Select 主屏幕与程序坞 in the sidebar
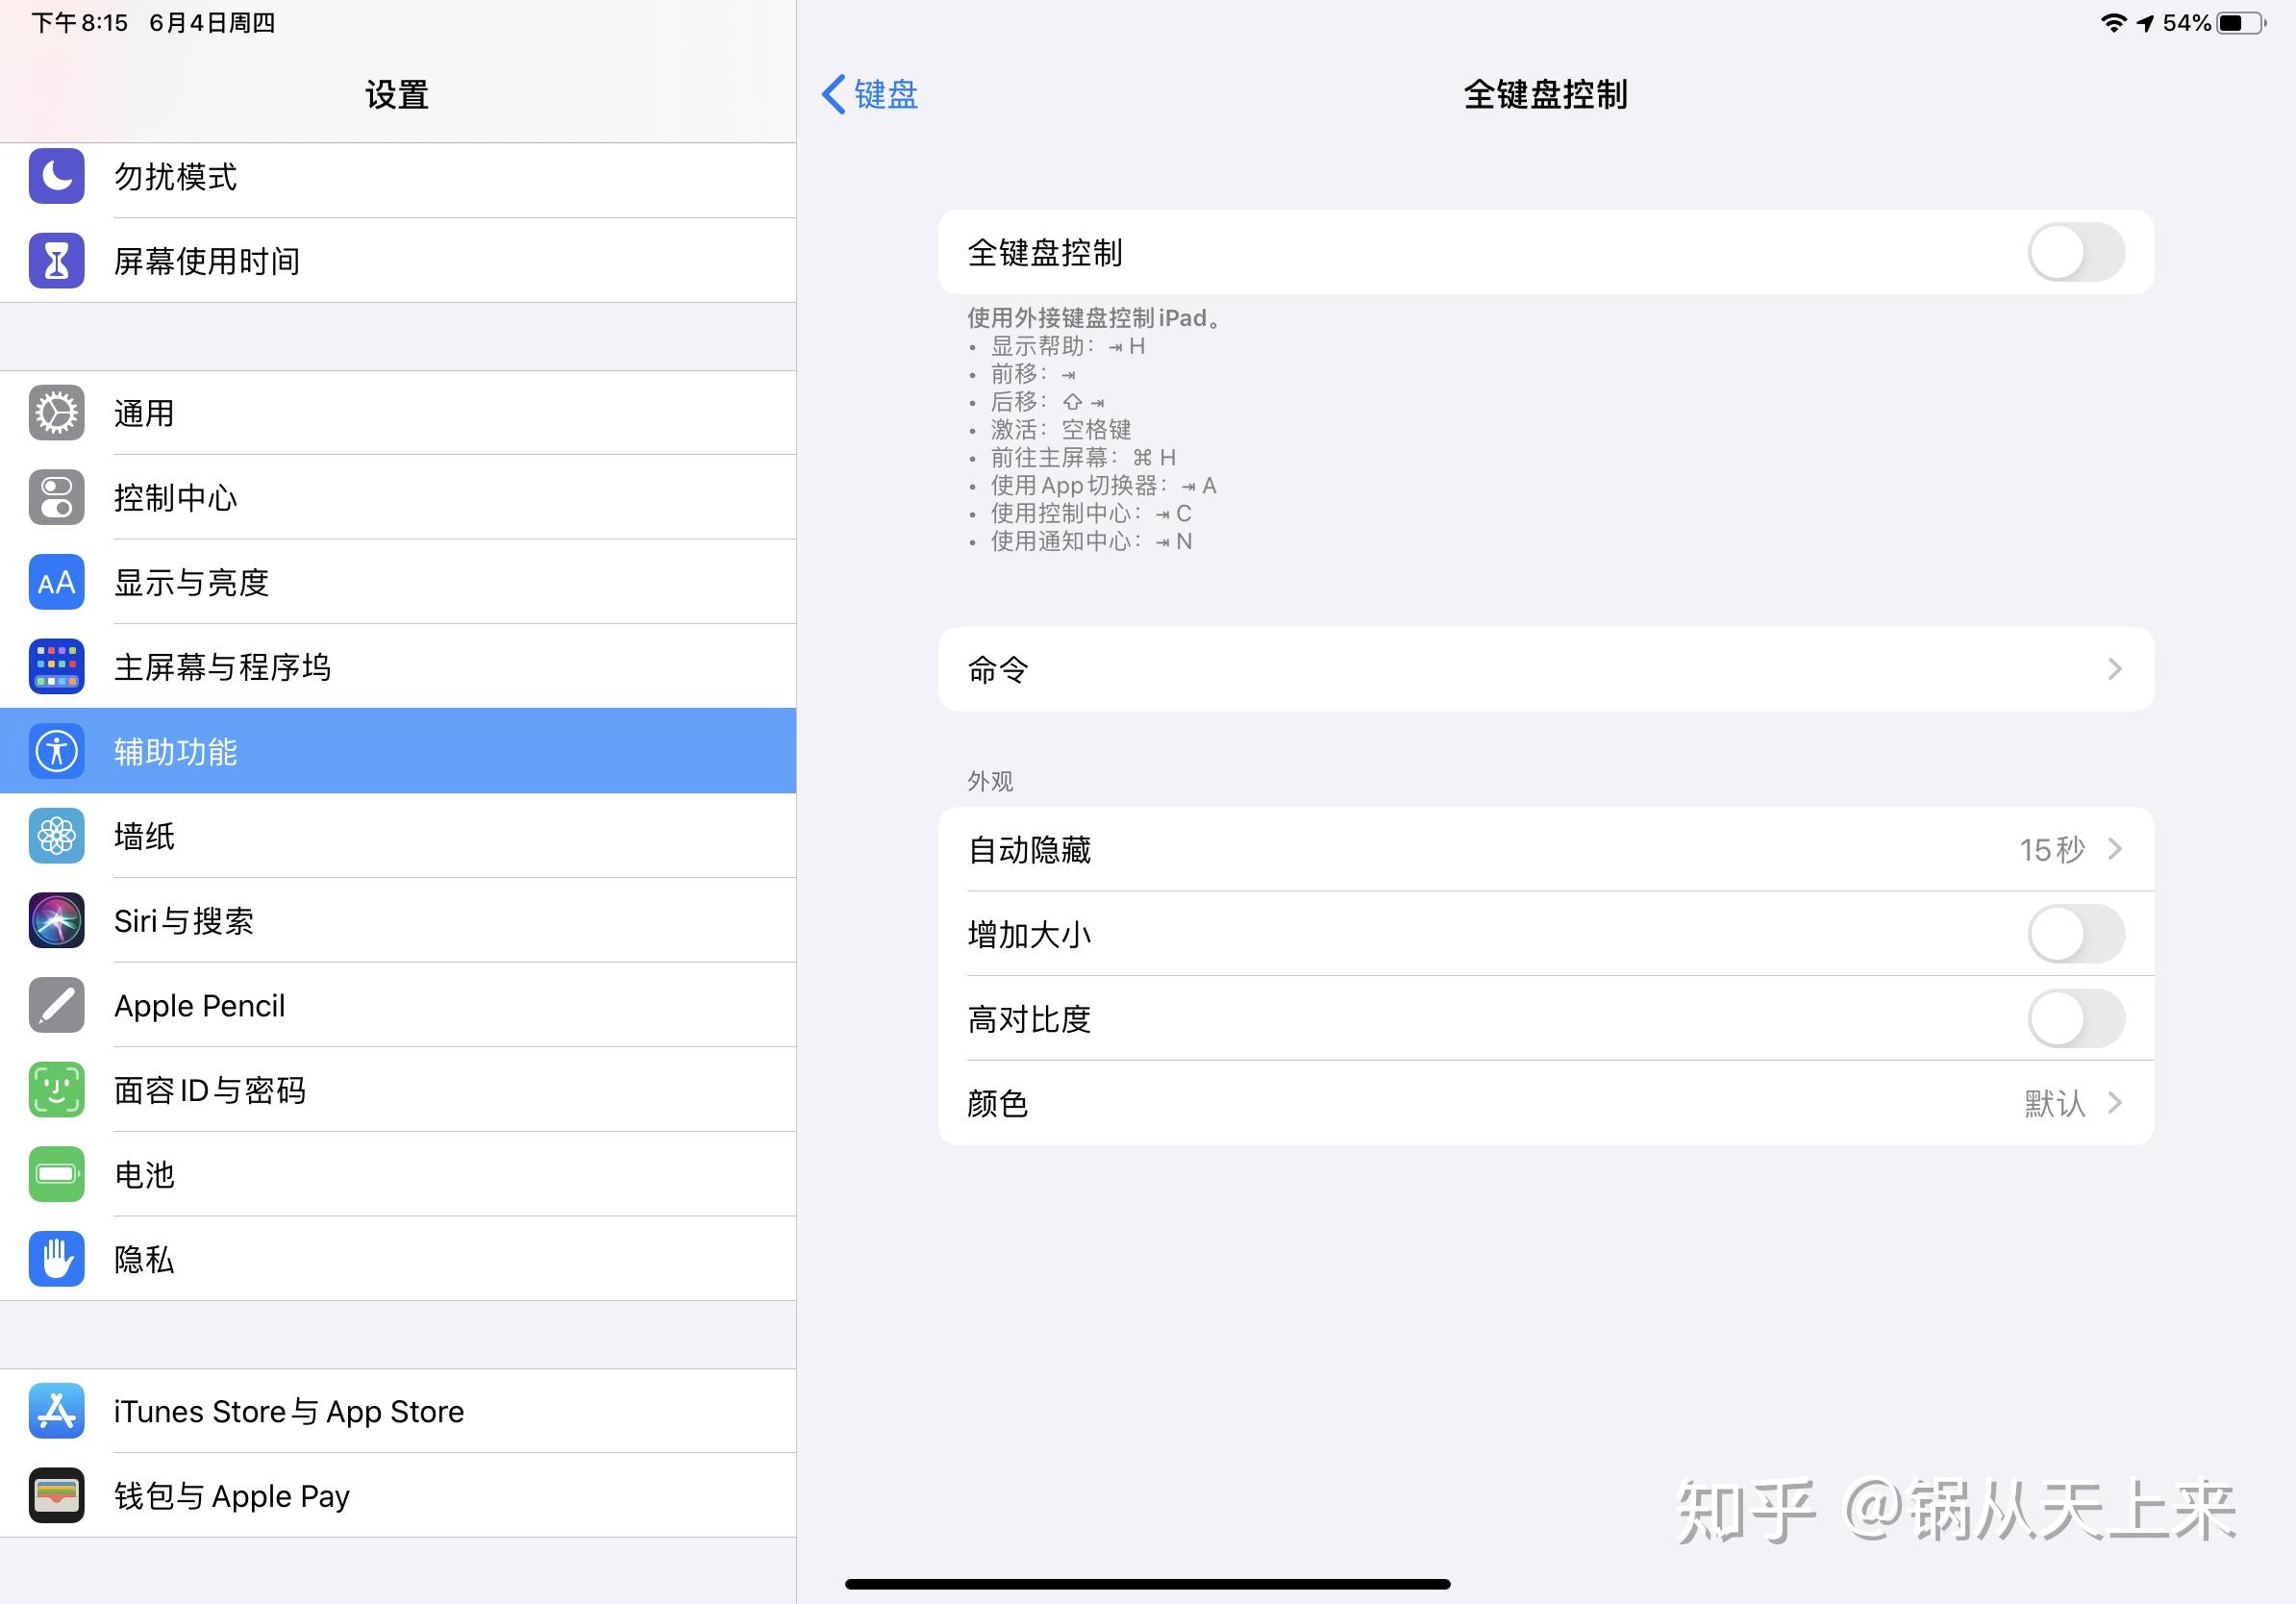The height and width of the screenshot is (1604, 2296). point(398,666)
